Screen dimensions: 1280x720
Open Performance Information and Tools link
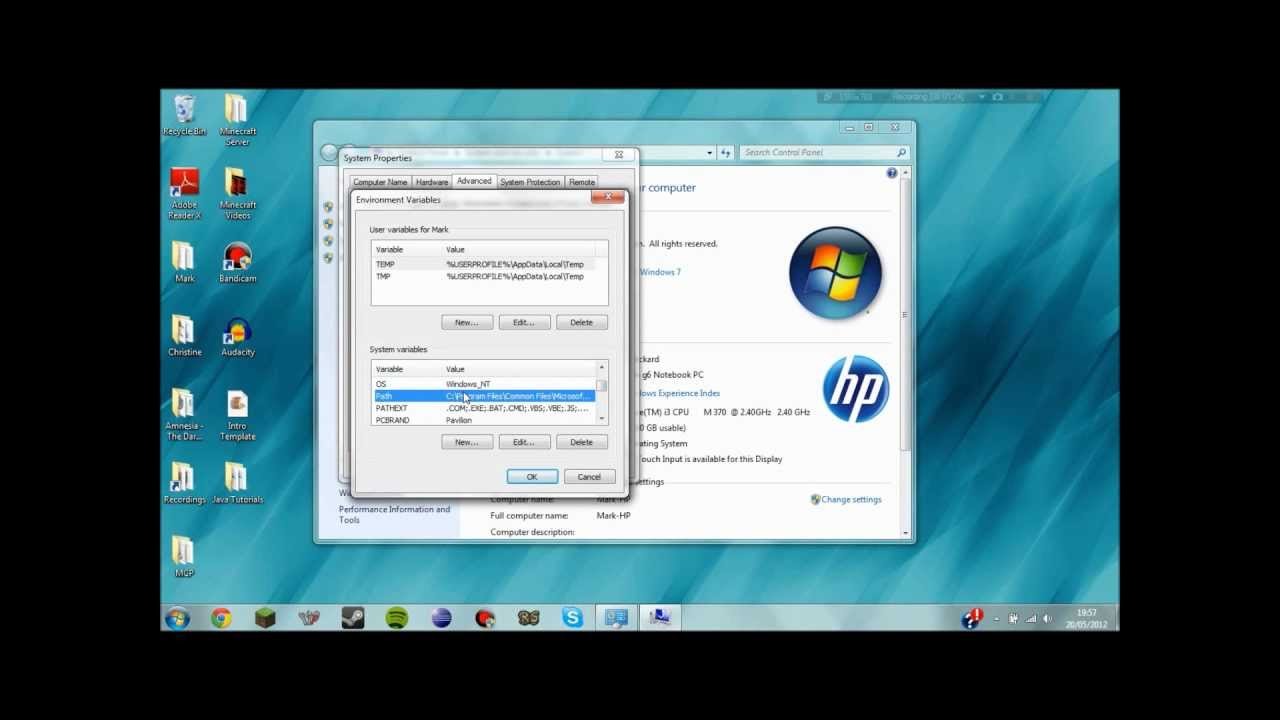394,514
